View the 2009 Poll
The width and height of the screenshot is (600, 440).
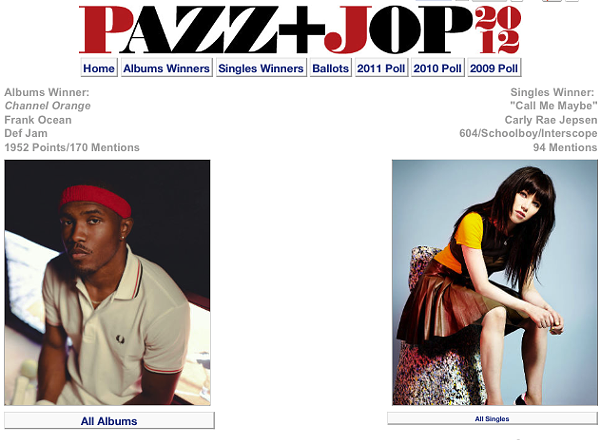pos(494,68)
